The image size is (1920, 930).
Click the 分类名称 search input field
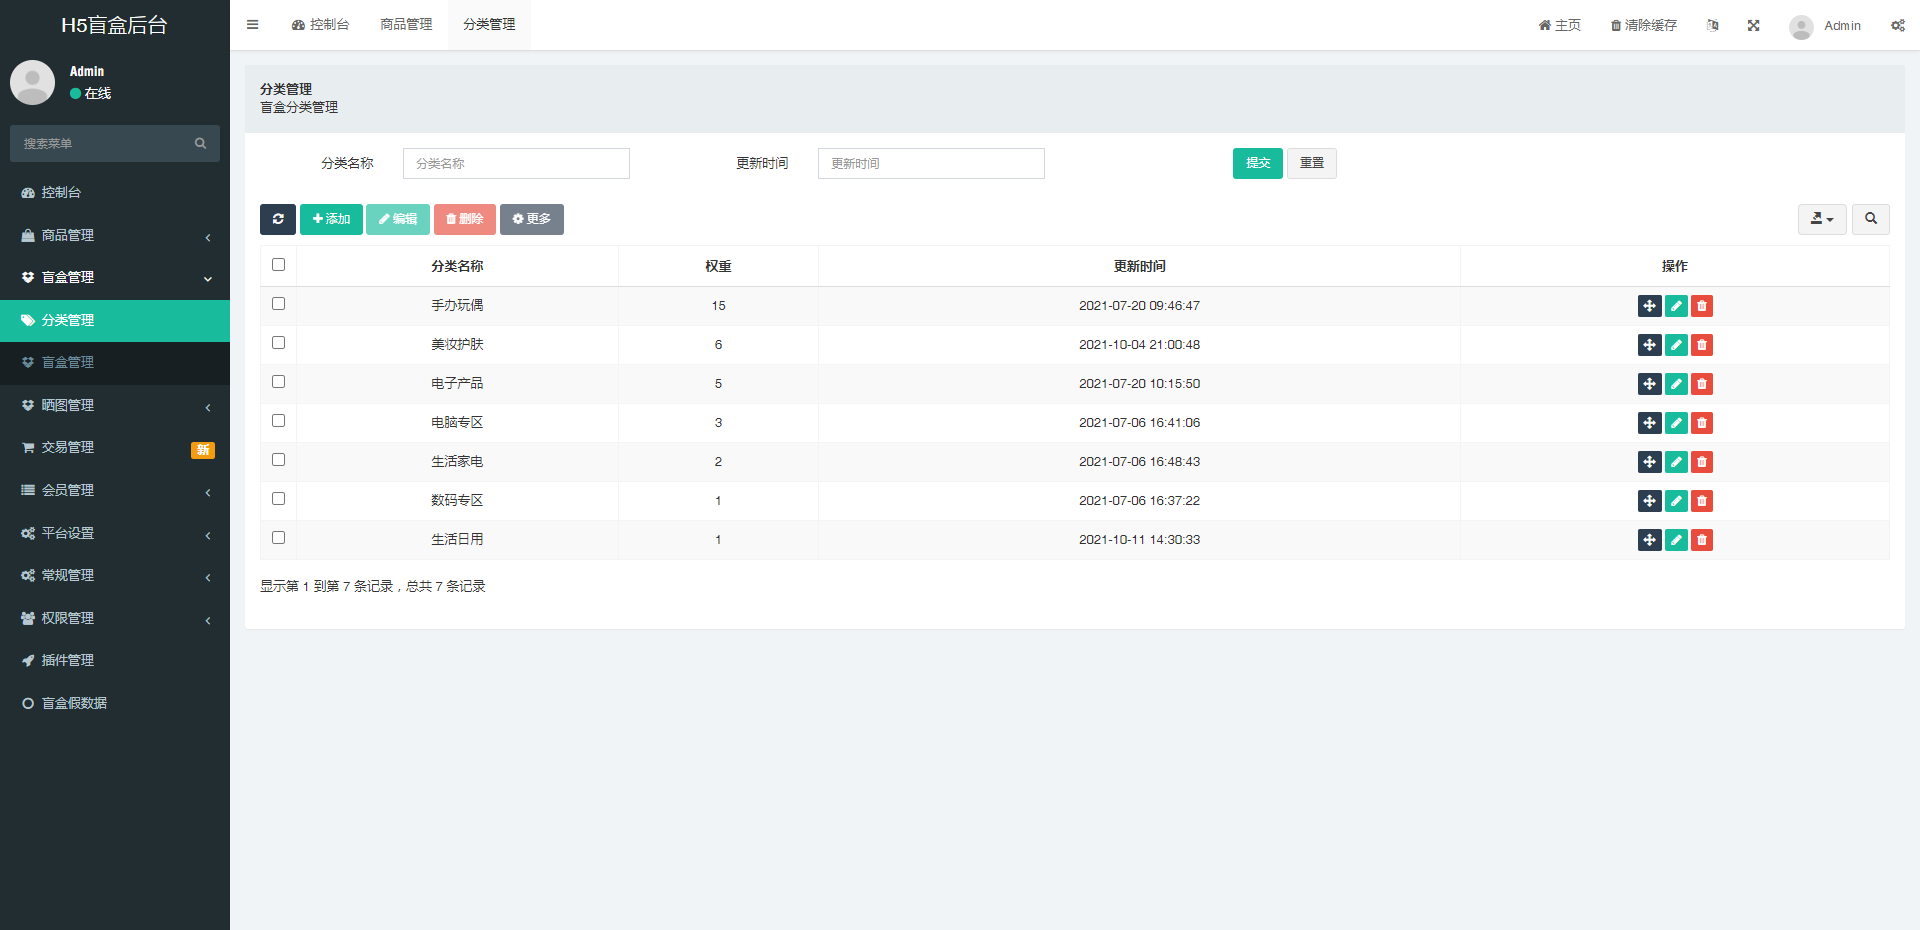point(516,163)
